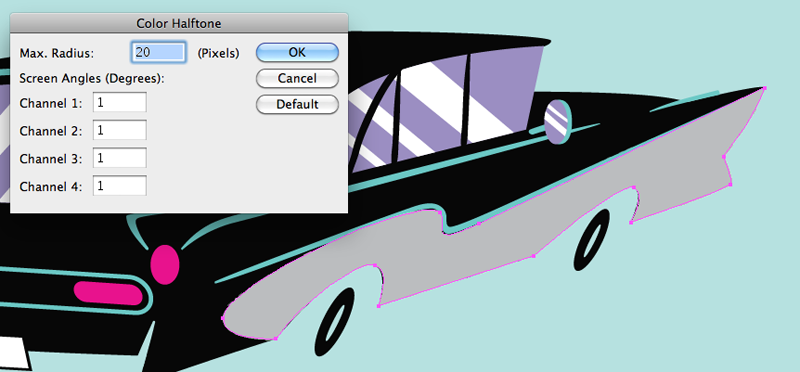Click the "Screen Angles (Degrees):" label

pyautogui.click(x=92, y=79)
